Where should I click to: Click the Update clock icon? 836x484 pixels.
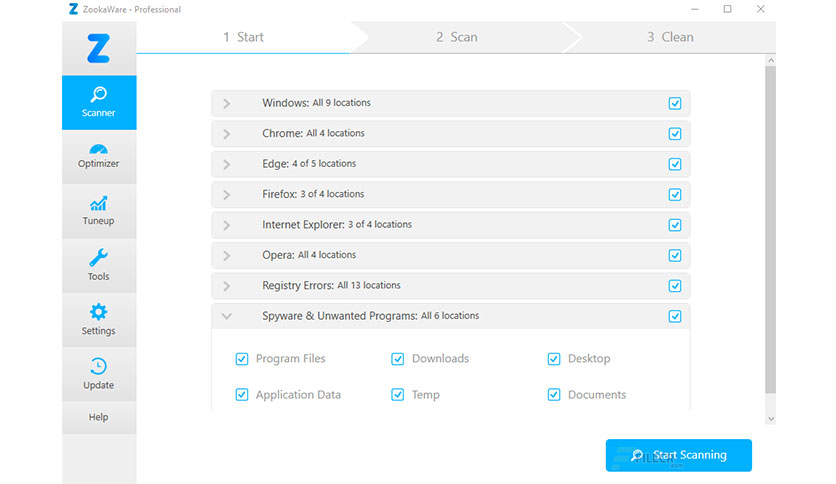coord(99,367)
